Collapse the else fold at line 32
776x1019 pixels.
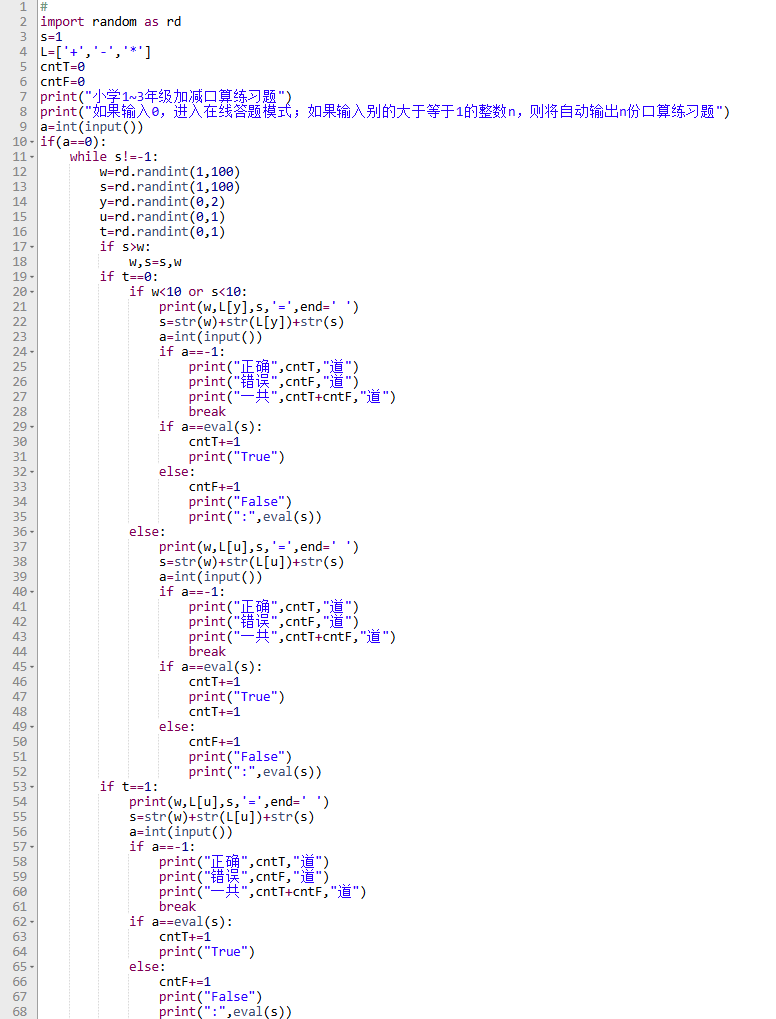32,472
